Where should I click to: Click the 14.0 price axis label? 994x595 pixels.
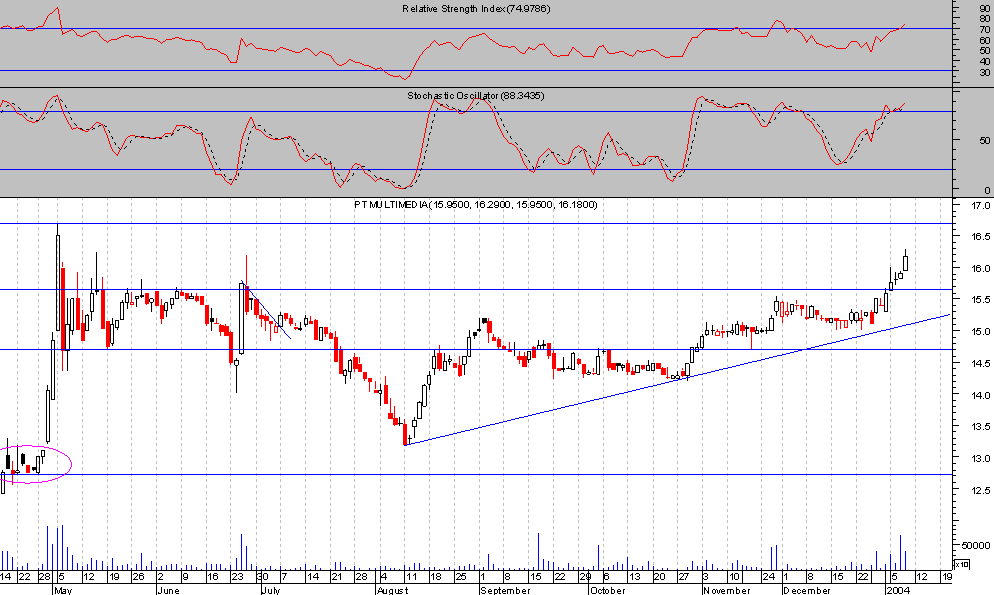[981, 395]
